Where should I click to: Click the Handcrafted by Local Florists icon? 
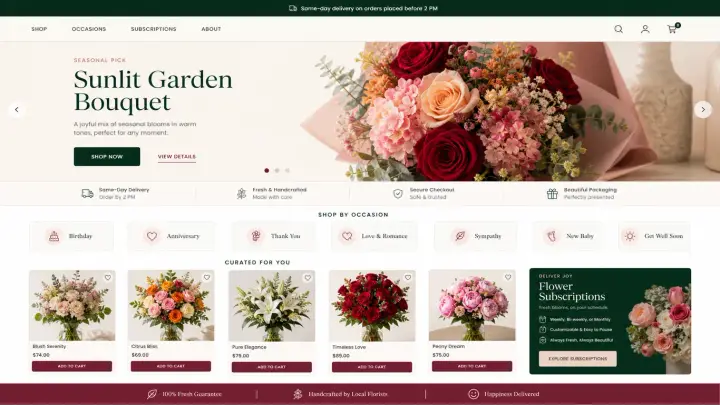pyautogui.click(x=298, y=394)
